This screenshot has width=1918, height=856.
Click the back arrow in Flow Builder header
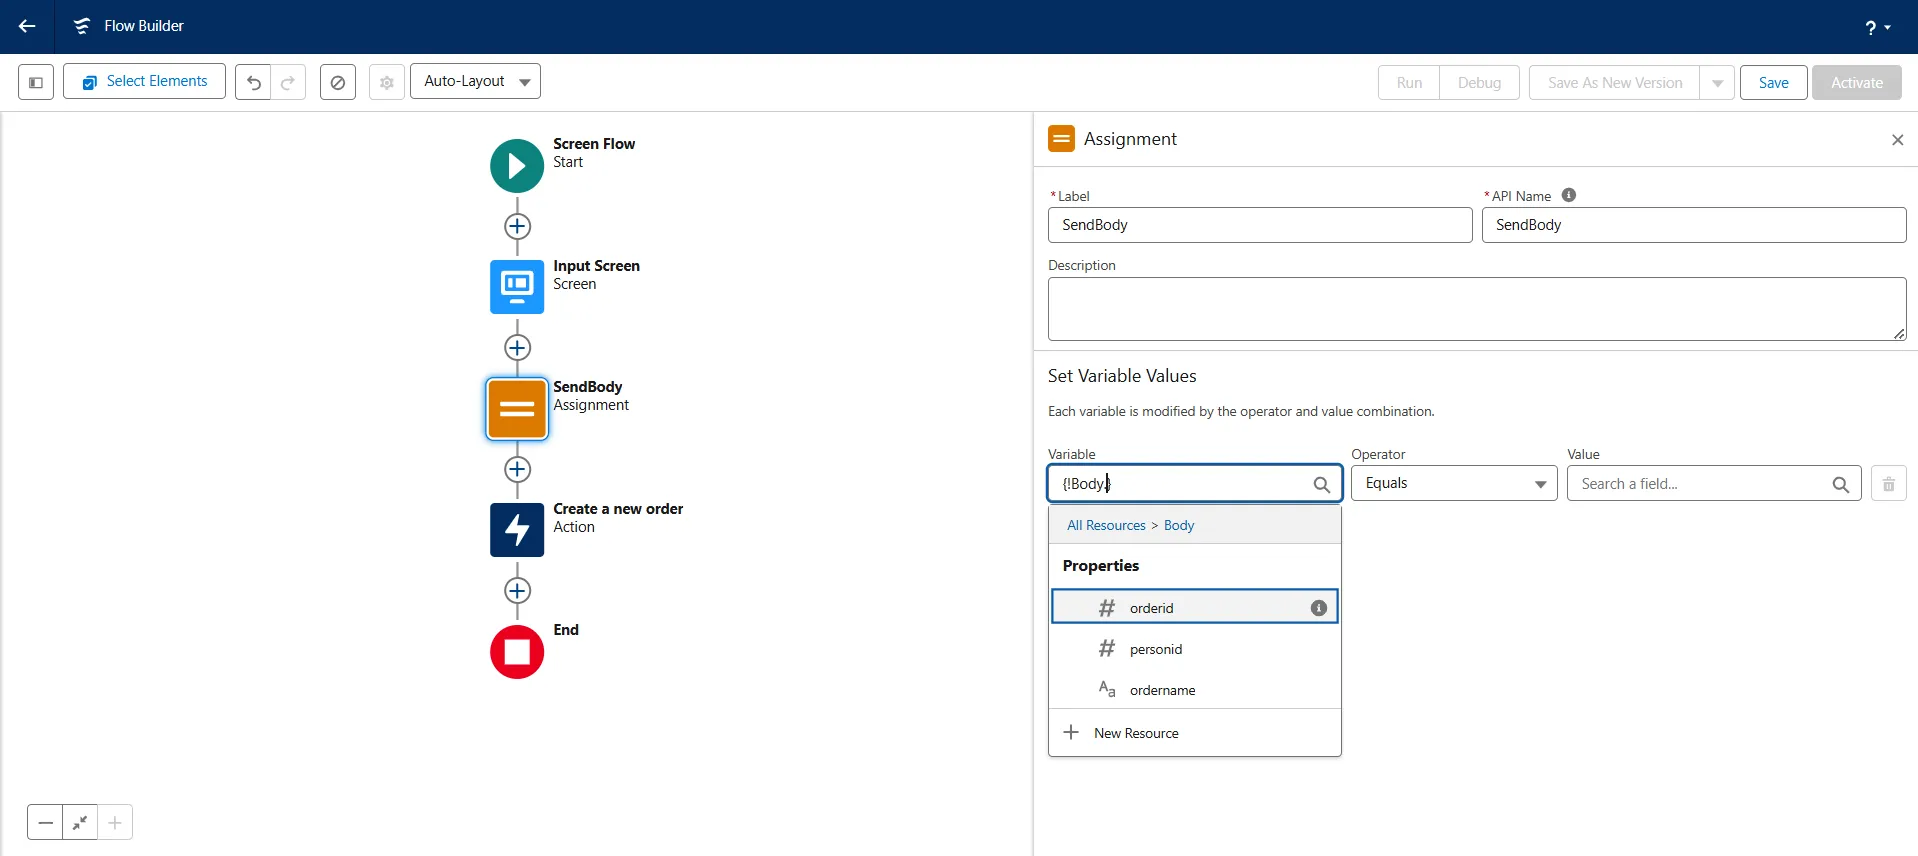click(x=27, y=26)
